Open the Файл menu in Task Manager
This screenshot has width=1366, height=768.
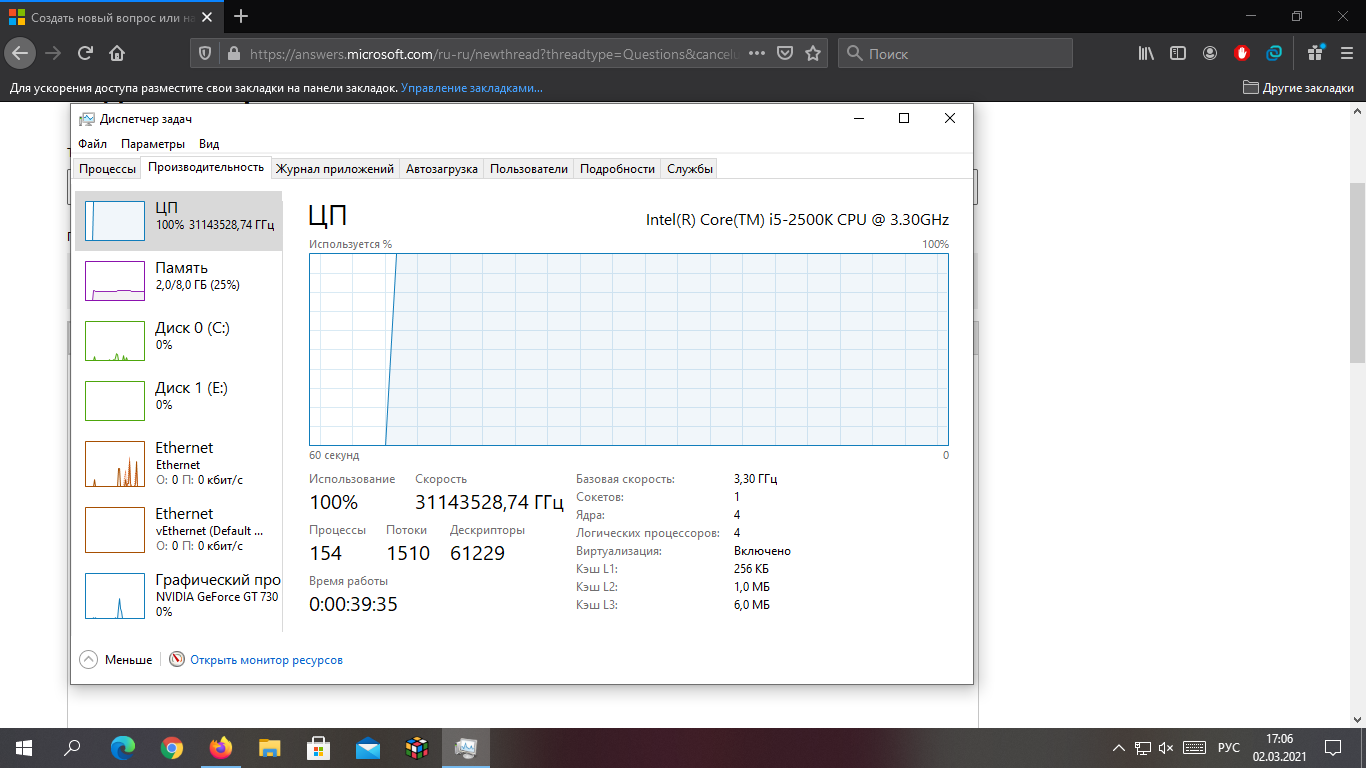pyautogui.click(x=92, y=144)
